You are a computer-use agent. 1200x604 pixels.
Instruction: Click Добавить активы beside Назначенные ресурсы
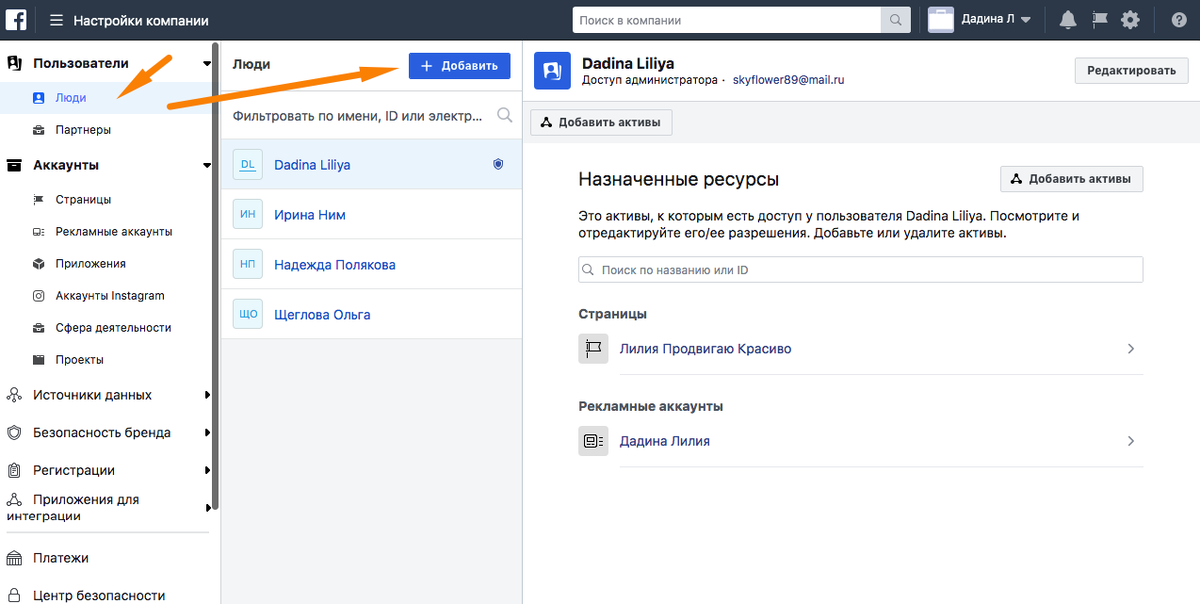click(x=1071, y=179)
